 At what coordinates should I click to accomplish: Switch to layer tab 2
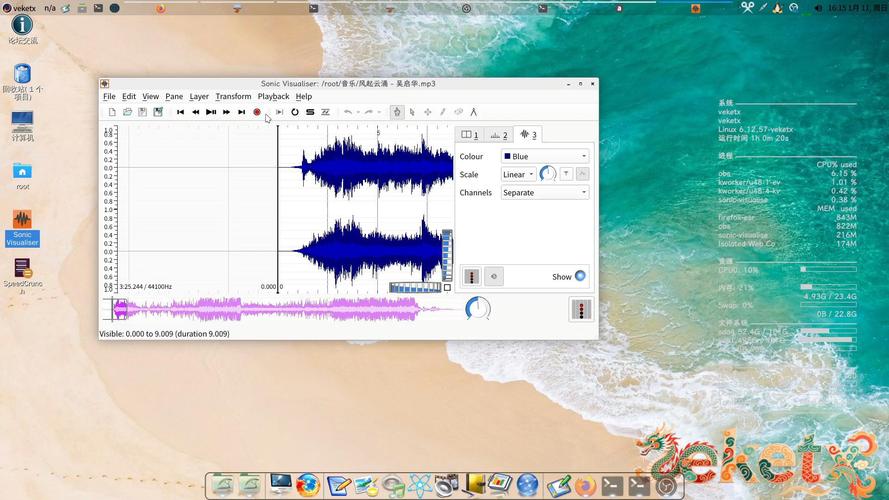click(499, 135)
